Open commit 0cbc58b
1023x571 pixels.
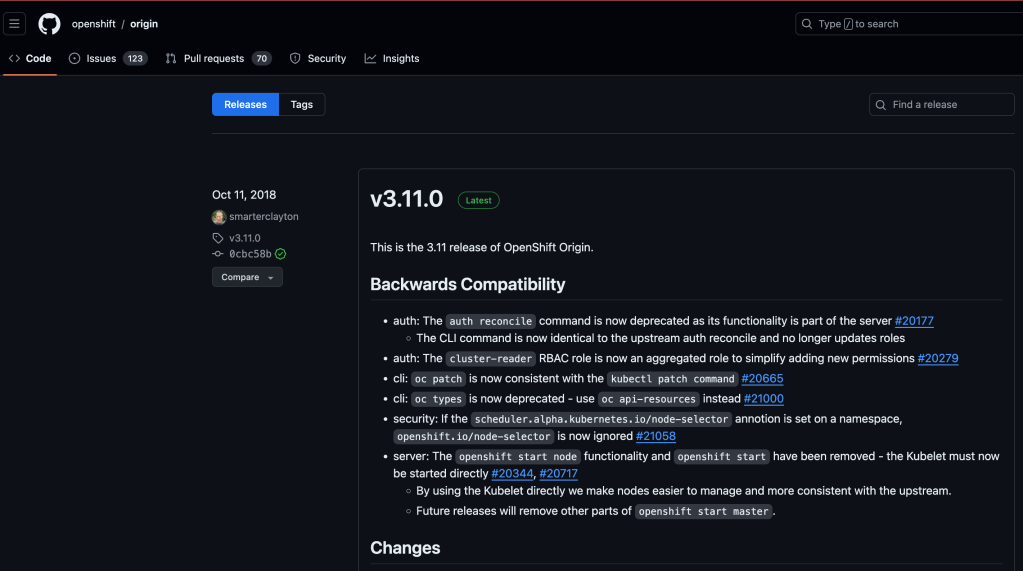250,254
